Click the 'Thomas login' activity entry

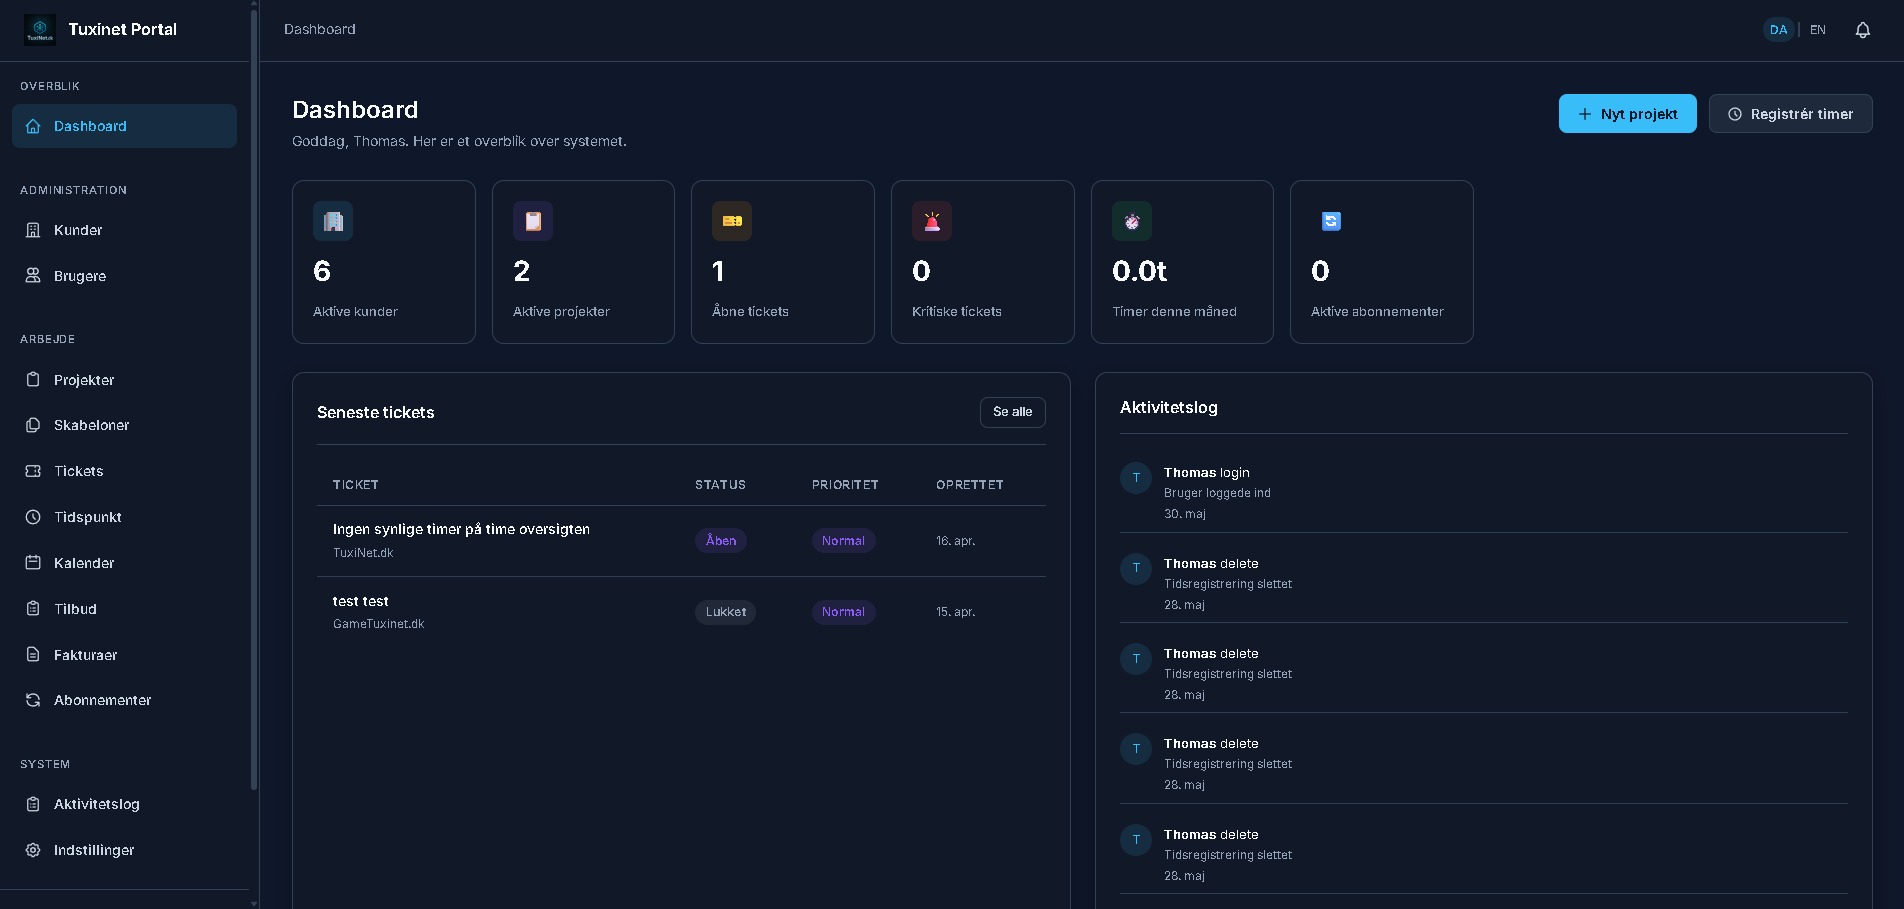(1484, 492)
